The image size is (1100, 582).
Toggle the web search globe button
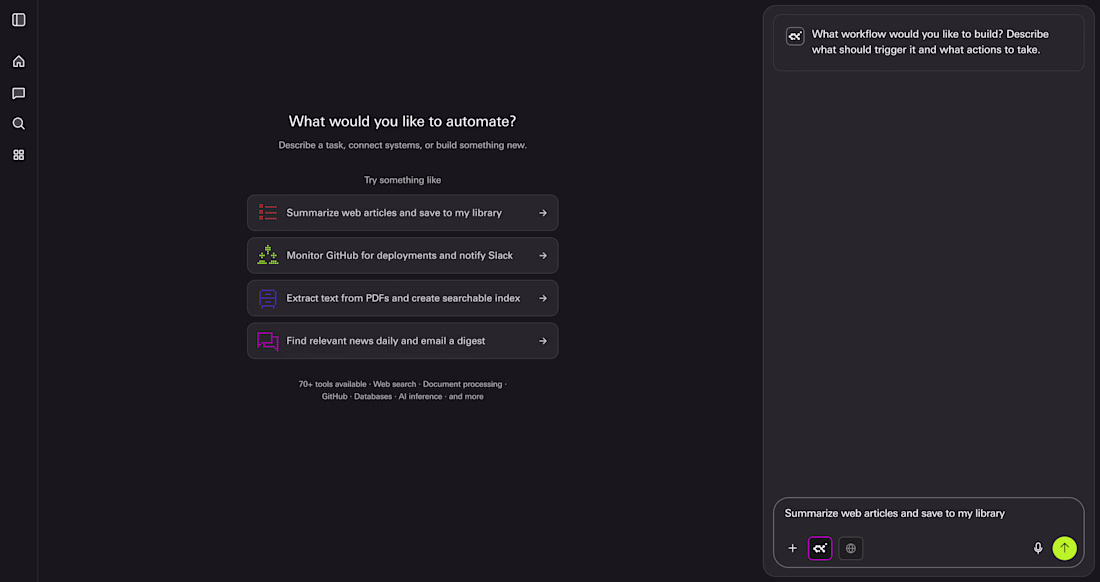tap(851, 548)
